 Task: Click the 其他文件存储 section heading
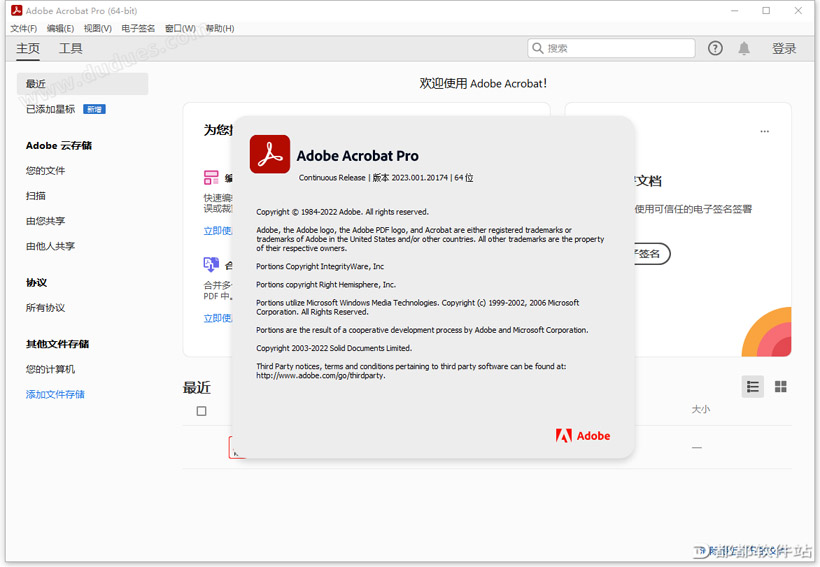point(57,344)
